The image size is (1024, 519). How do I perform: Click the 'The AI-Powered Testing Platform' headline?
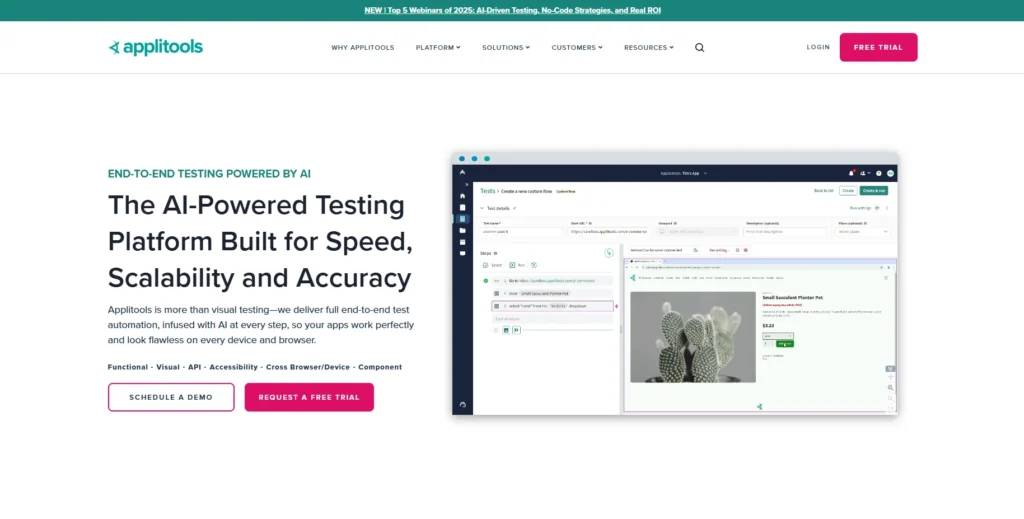[x=260, y=242]
